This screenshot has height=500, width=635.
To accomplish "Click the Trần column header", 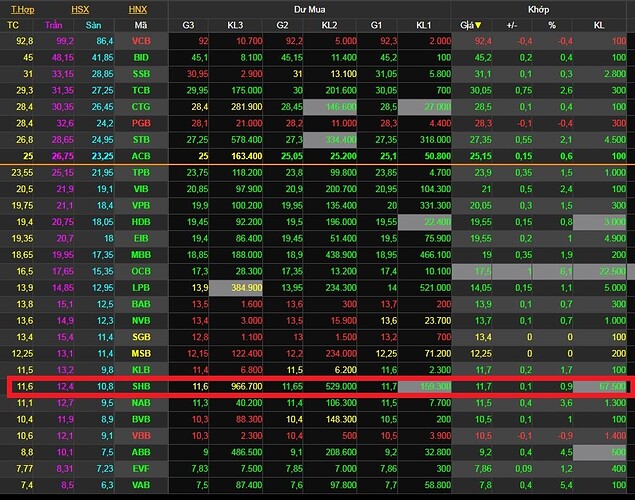I will pyautogui.click(x=53, y=25).
